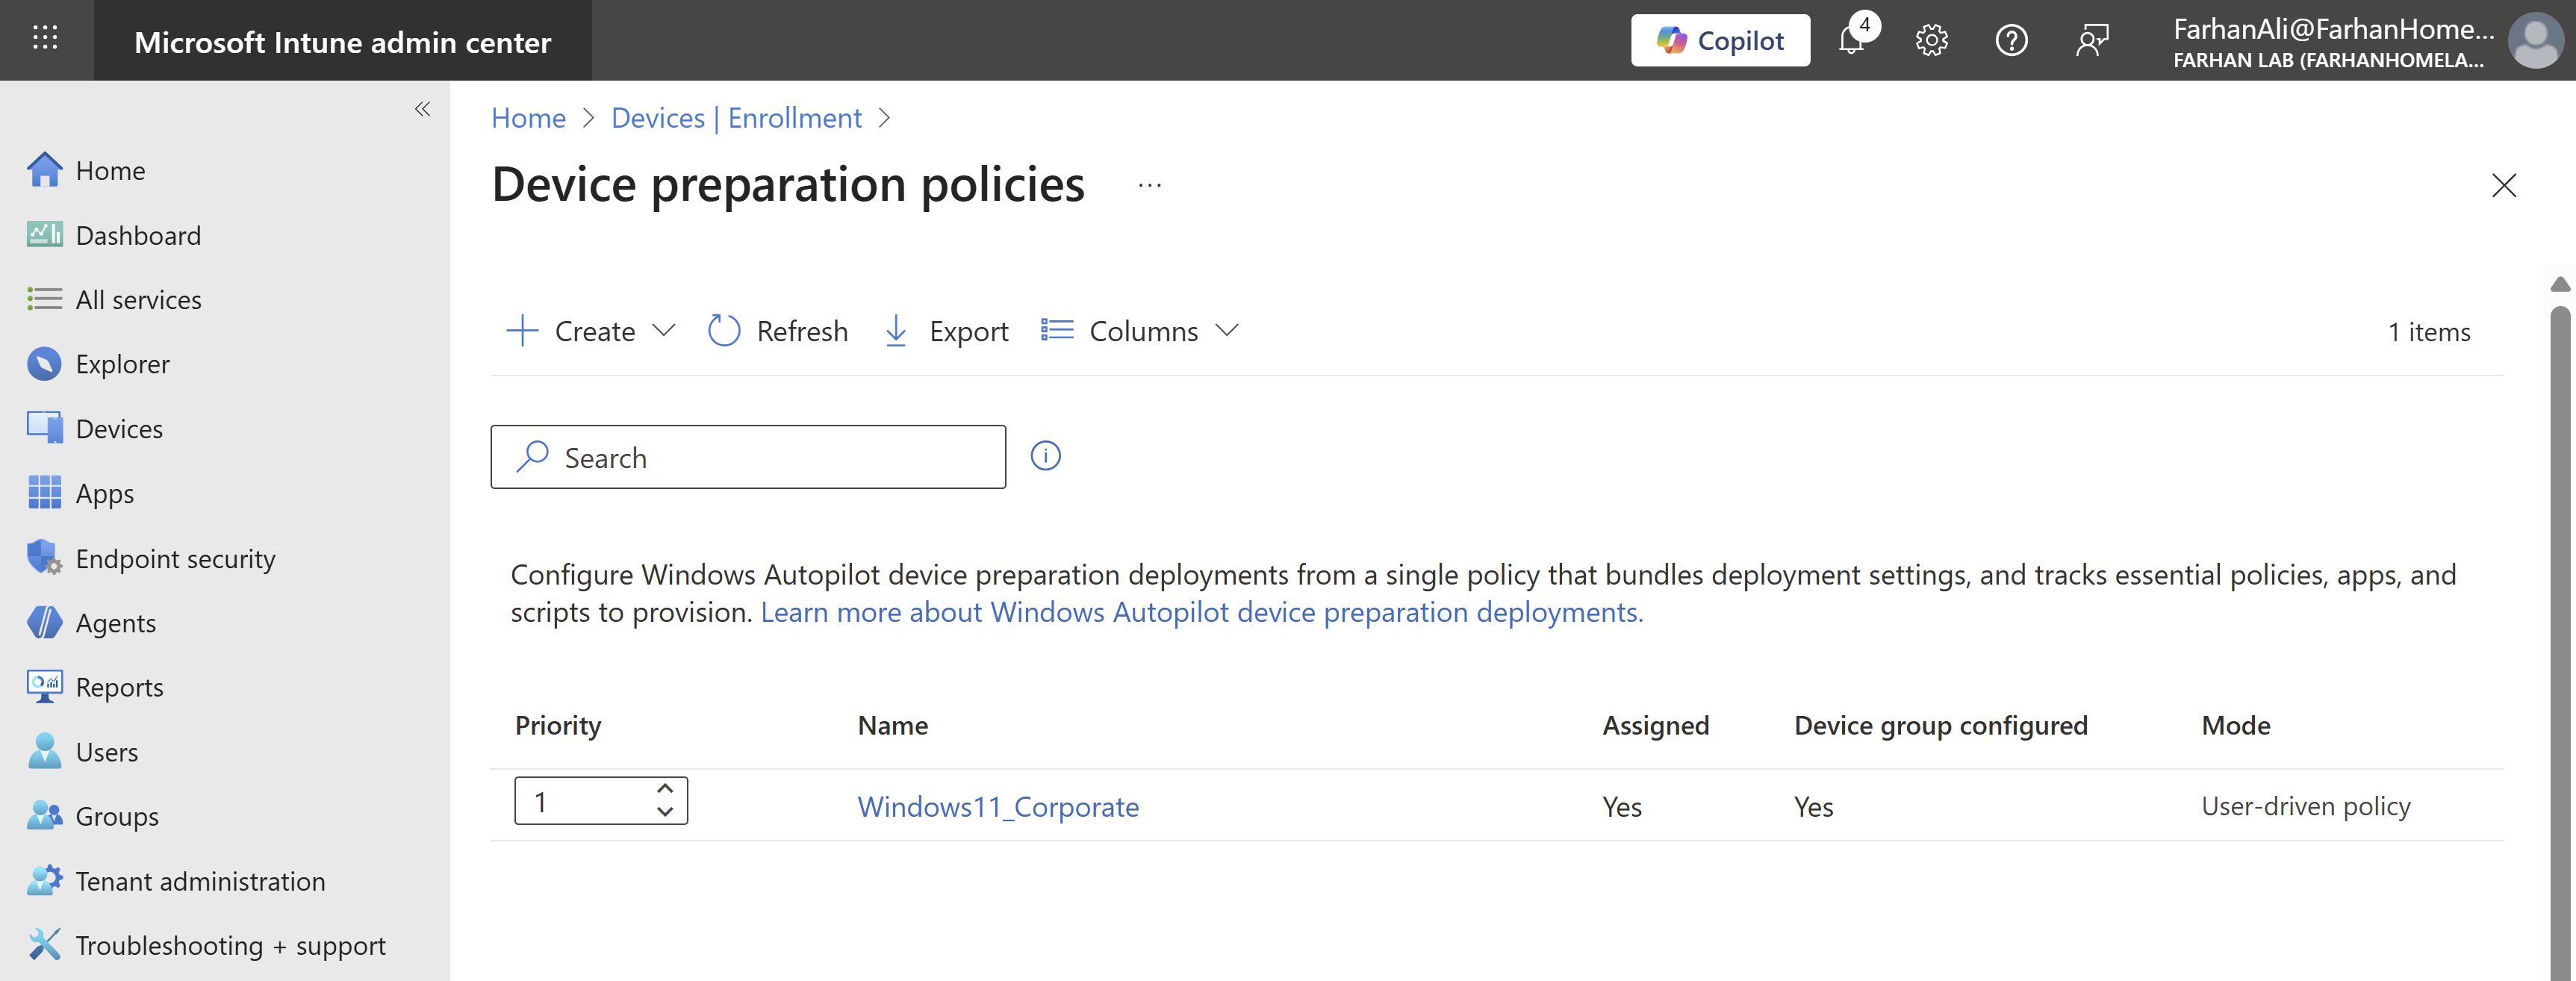Decrease priority with stepper down arrow

665,812
